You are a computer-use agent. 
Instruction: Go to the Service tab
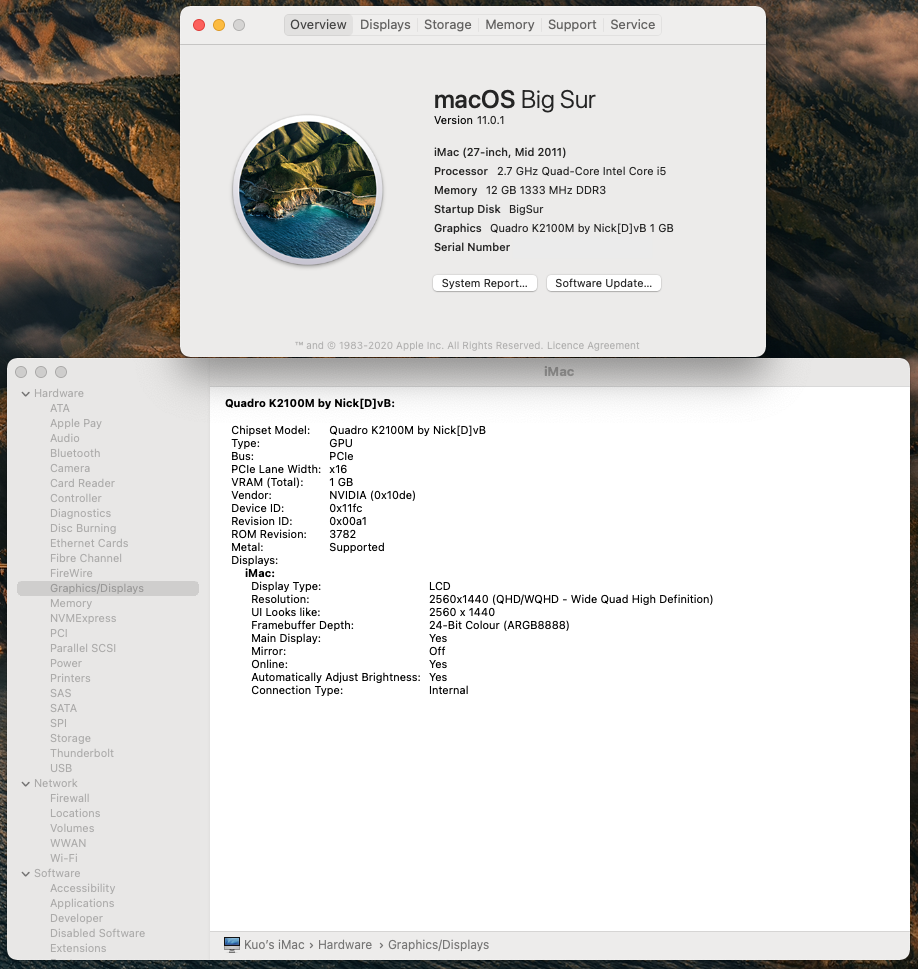[632, 25]
